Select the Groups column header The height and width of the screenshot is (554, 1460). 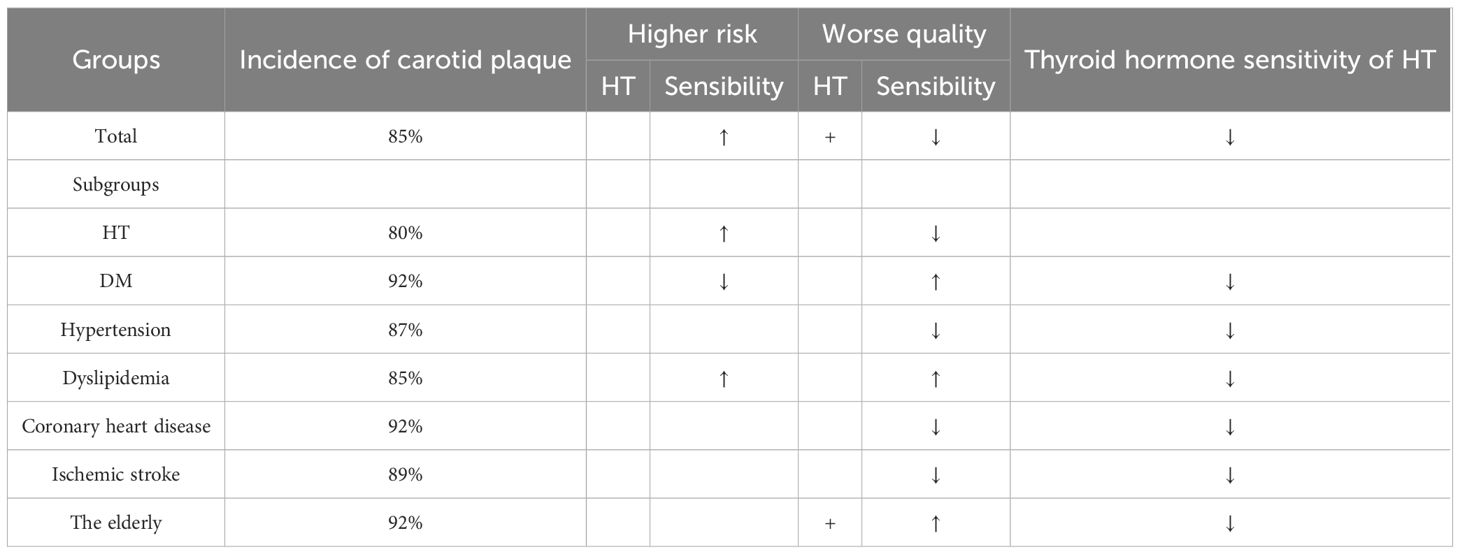[116, 60]
